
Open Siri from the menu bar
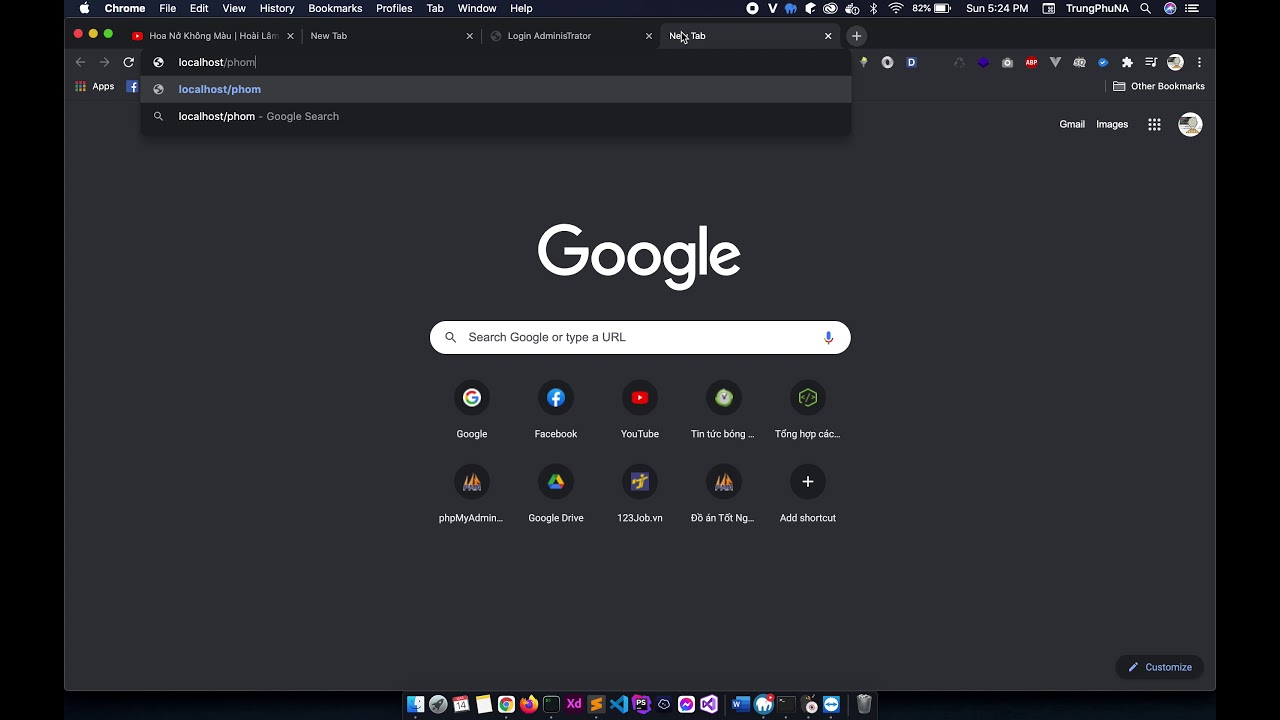pyautogui.click(x=1170, y=8)
